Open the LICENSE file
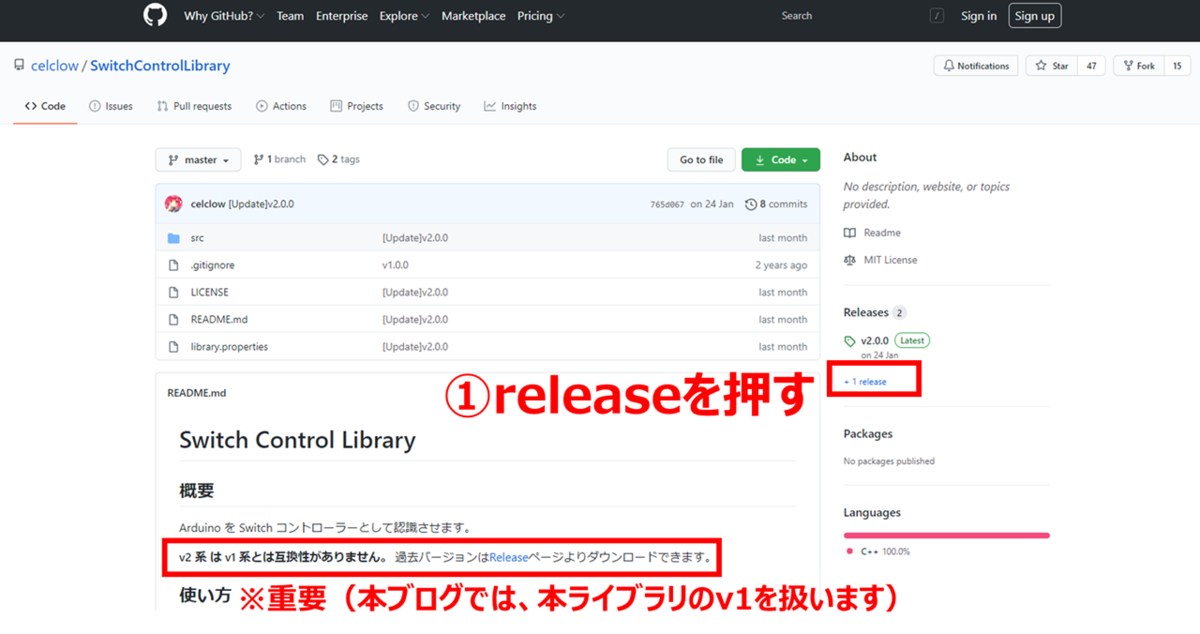Image resolution: width=1200 pixels, height=634 pixels. click(209, 292)
